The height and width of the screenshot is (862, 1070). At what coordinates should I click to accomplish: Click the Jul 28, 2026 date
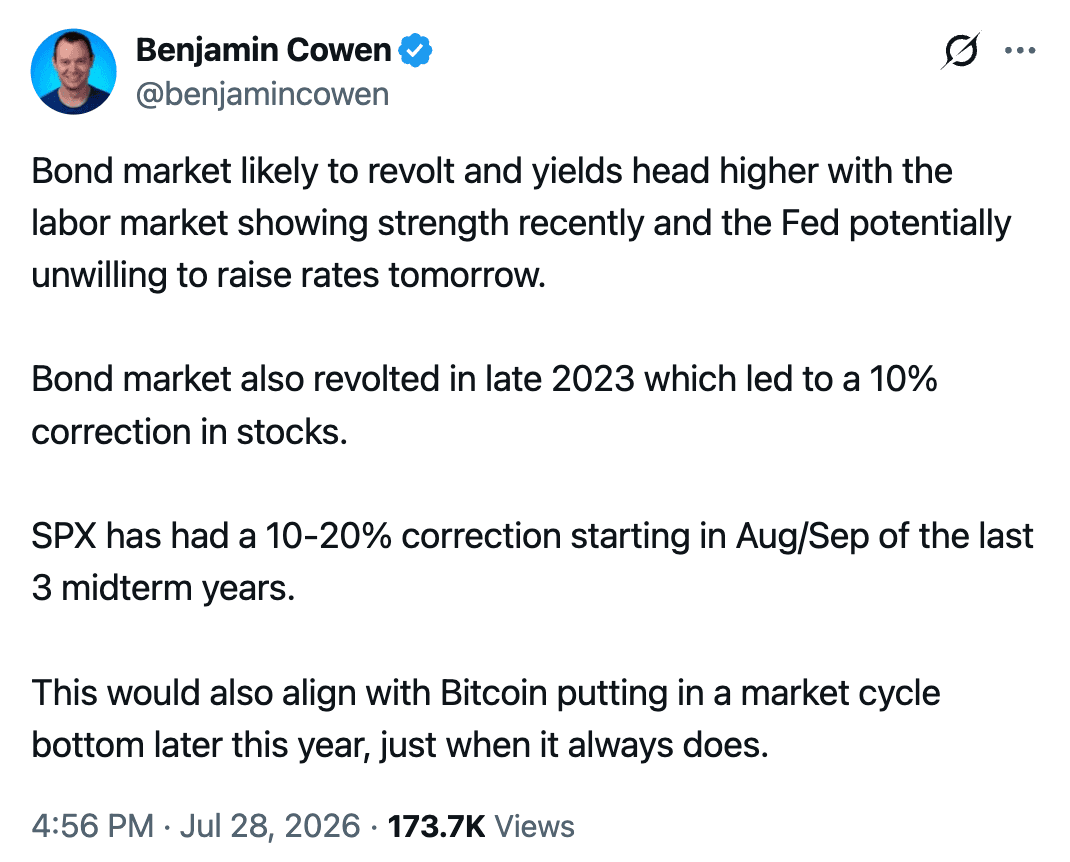point(270,826)
